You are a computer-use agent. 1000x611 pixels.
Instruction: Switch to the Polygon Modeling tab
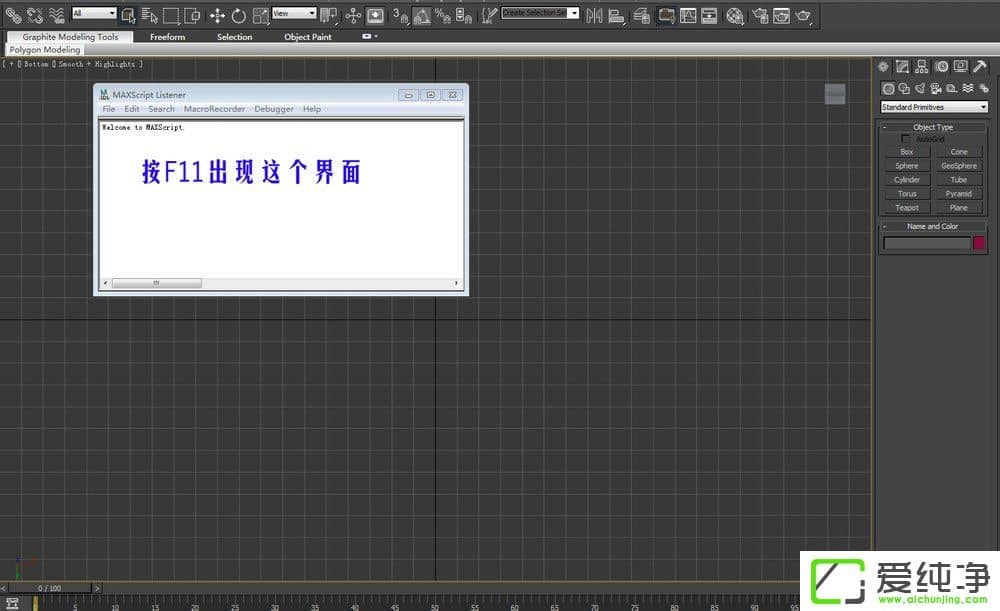[45, 49]
